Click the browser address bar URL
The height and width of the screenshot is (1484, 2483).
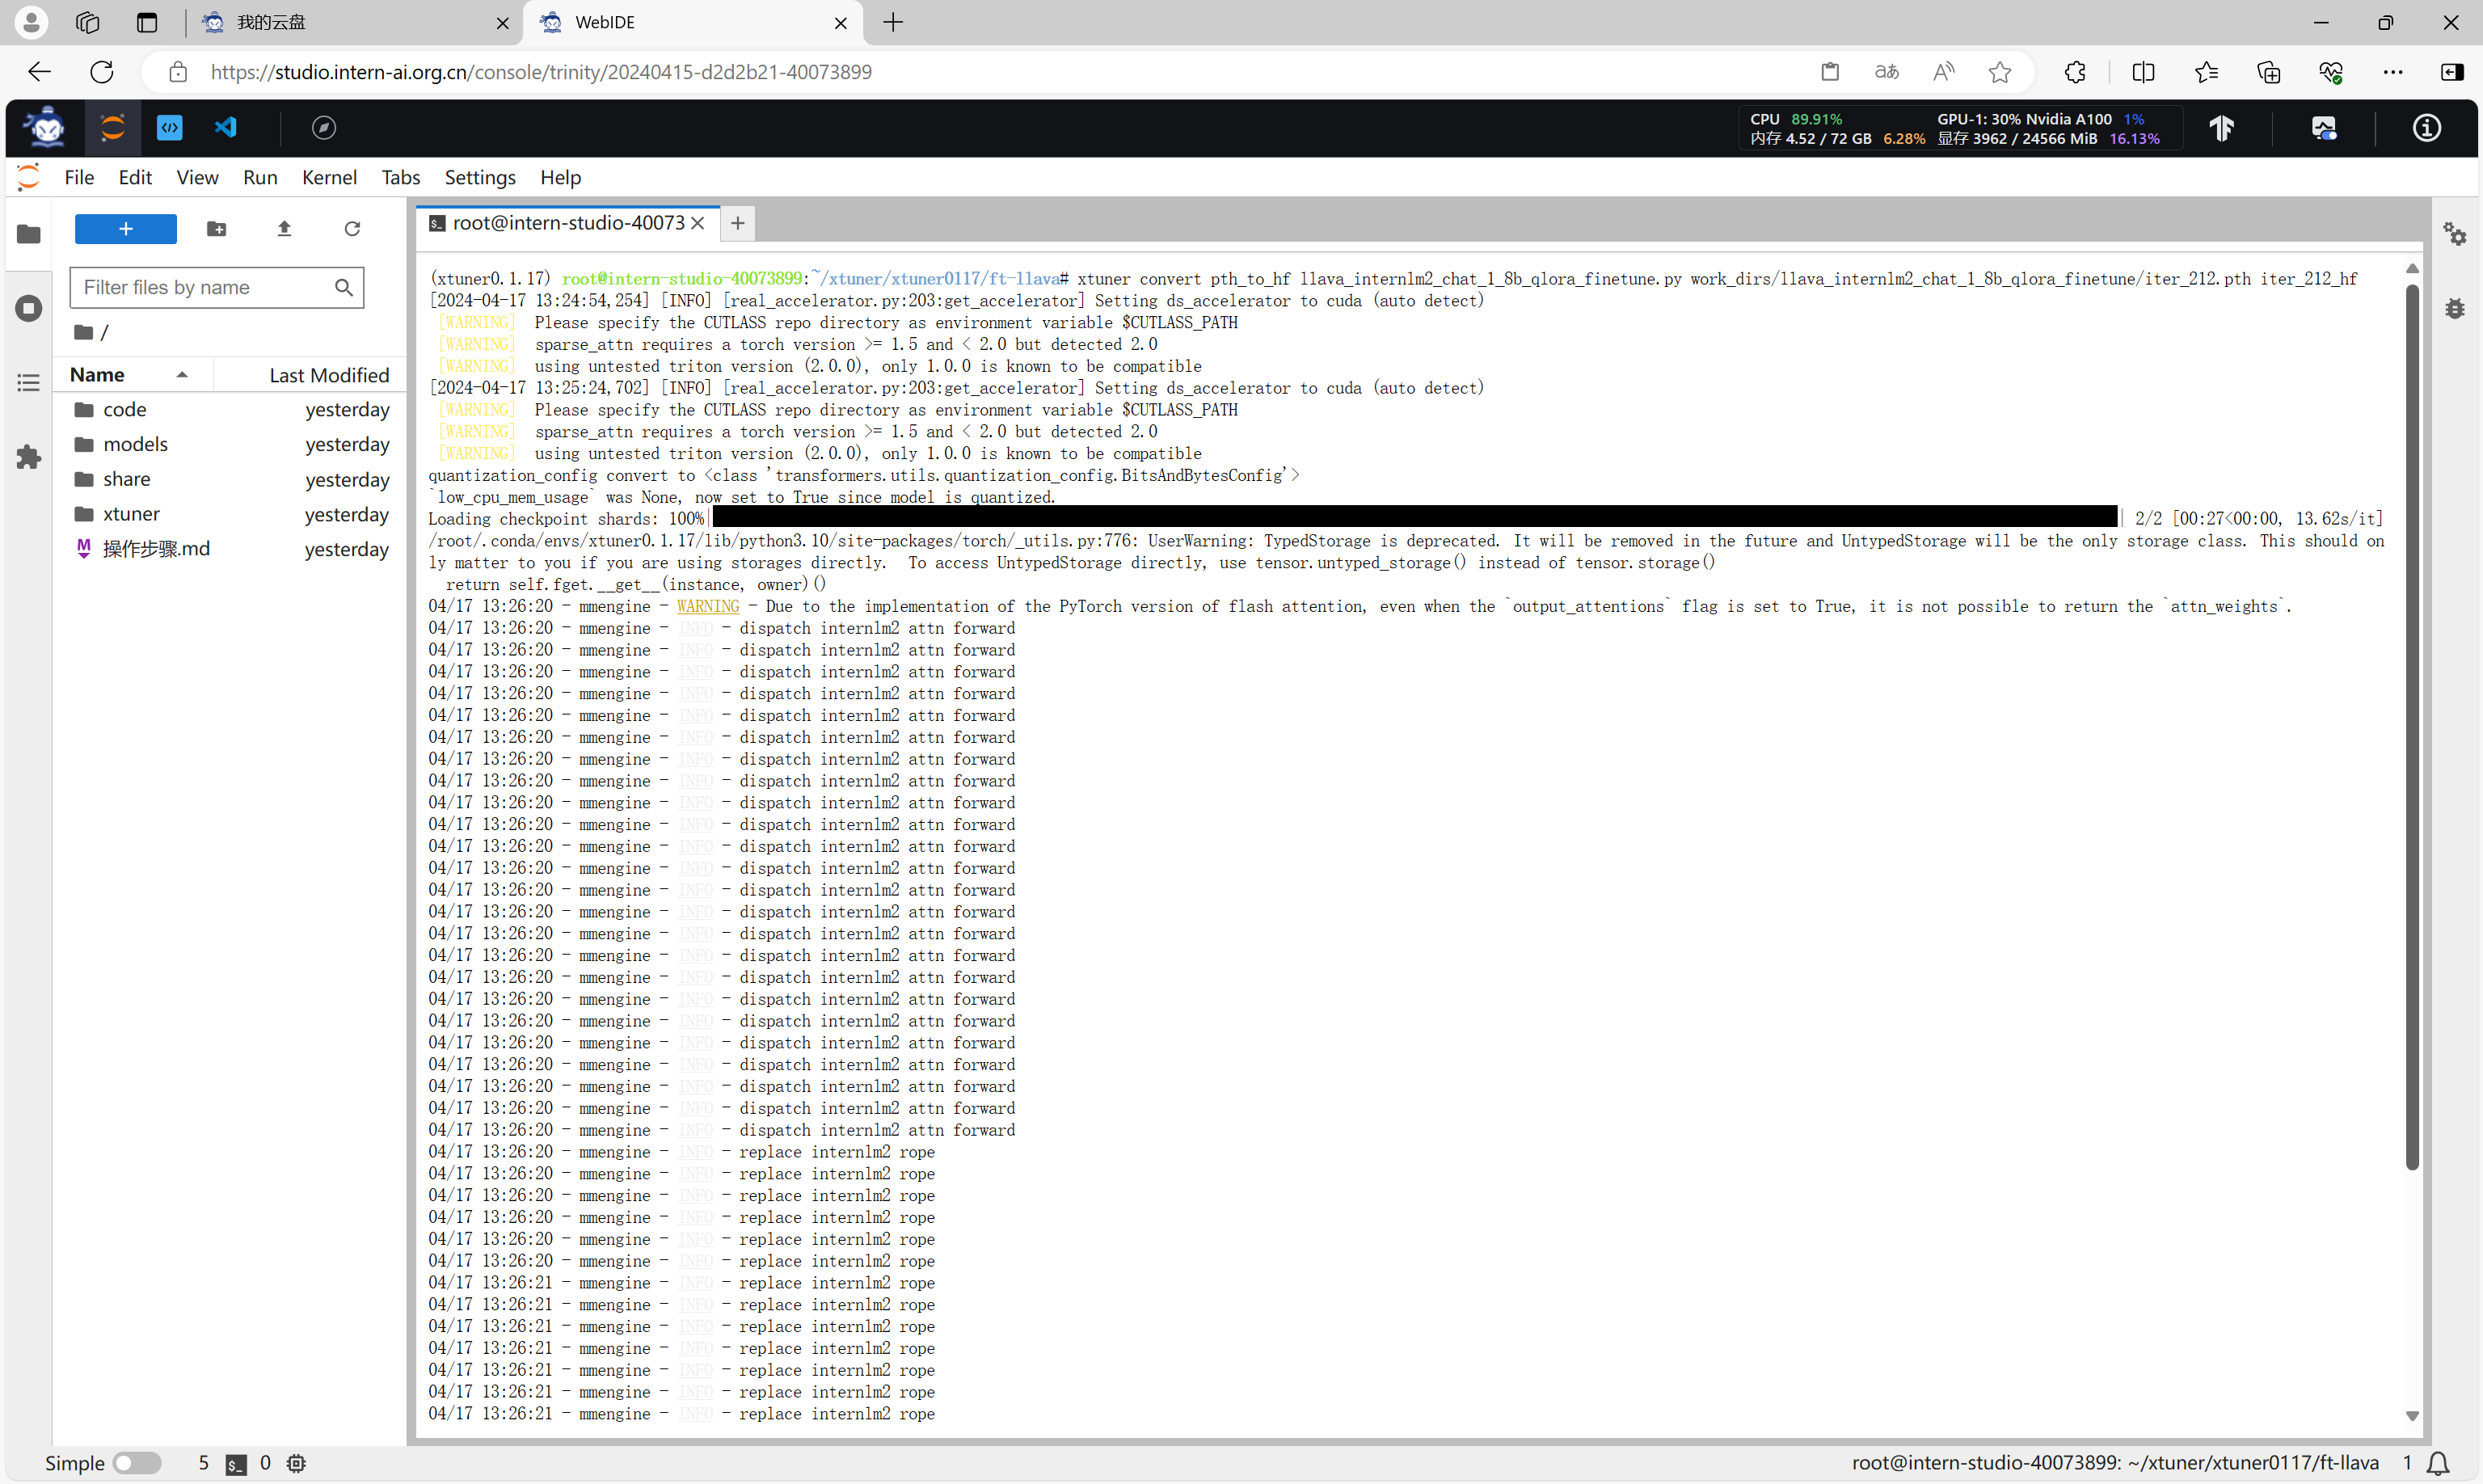(x=541, y=72)
